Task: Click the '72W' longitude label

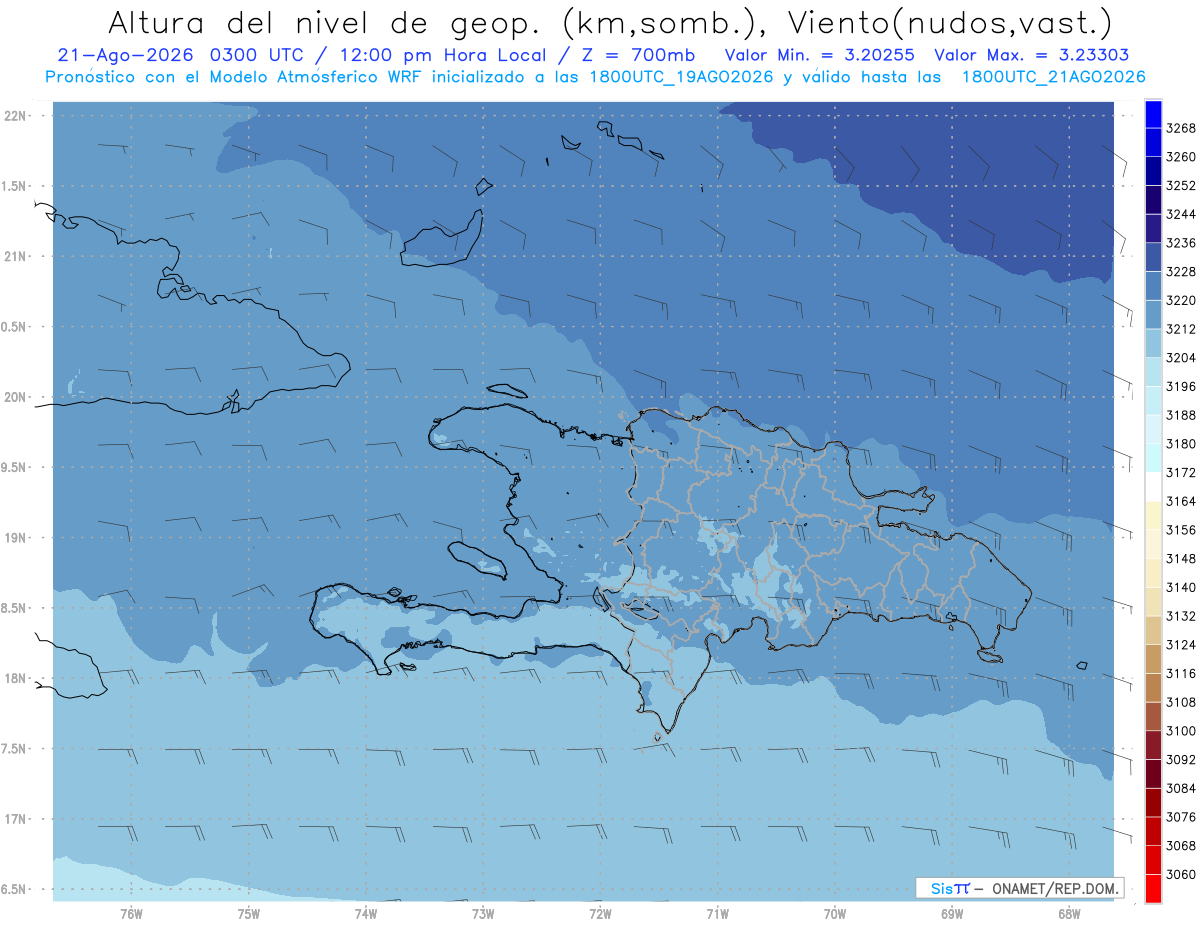Action: [x=601, y=914]
